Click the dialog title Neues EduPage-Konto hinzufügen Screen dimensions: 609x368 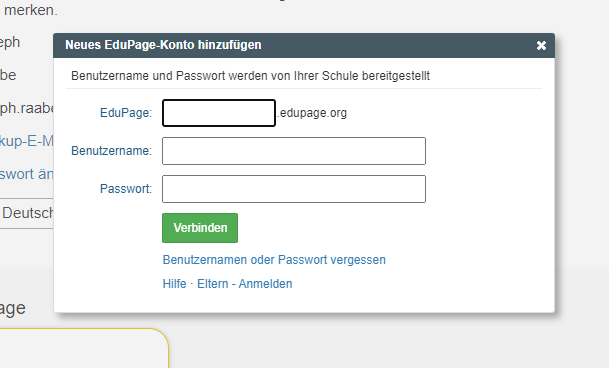163,45
